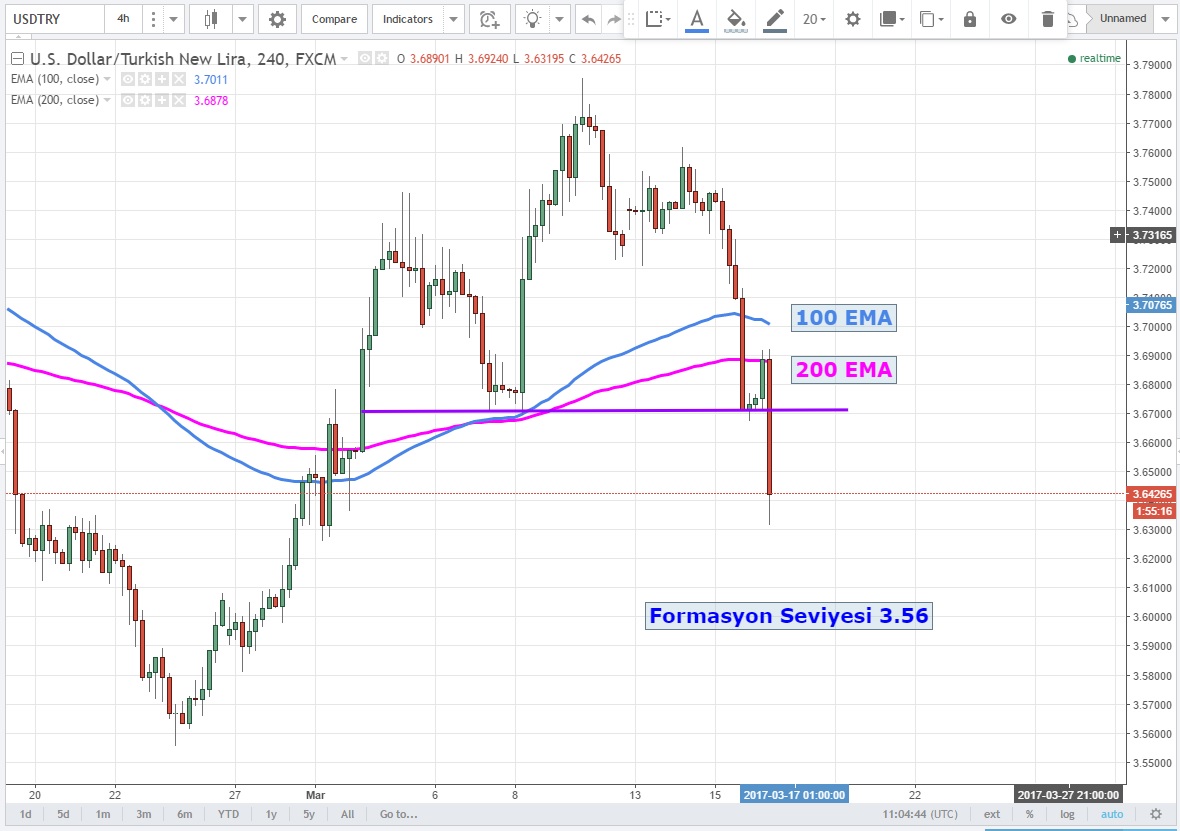Click the candlestick chart style icon
Viewport: 1180px width, 831px height.
click(210, 19)
